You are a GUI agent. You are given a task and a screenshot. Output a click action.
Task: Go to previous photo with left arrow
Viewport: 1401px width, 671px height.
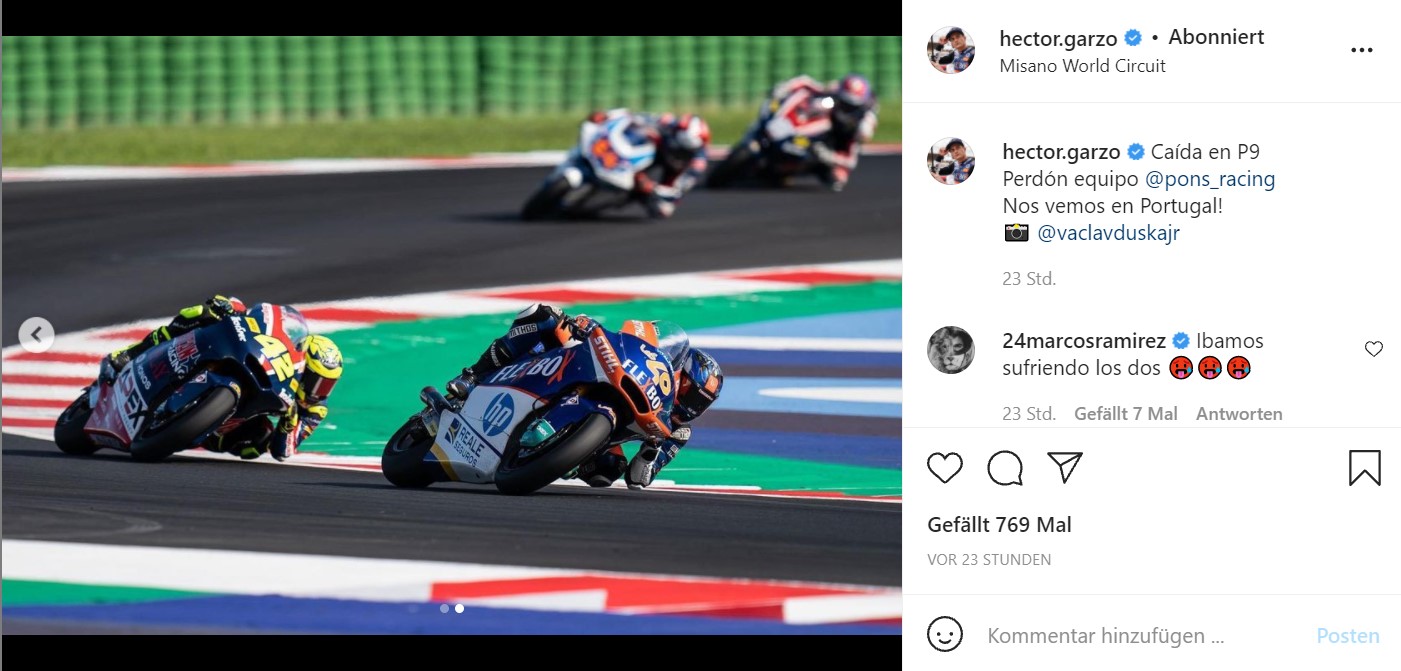point(36,335)
